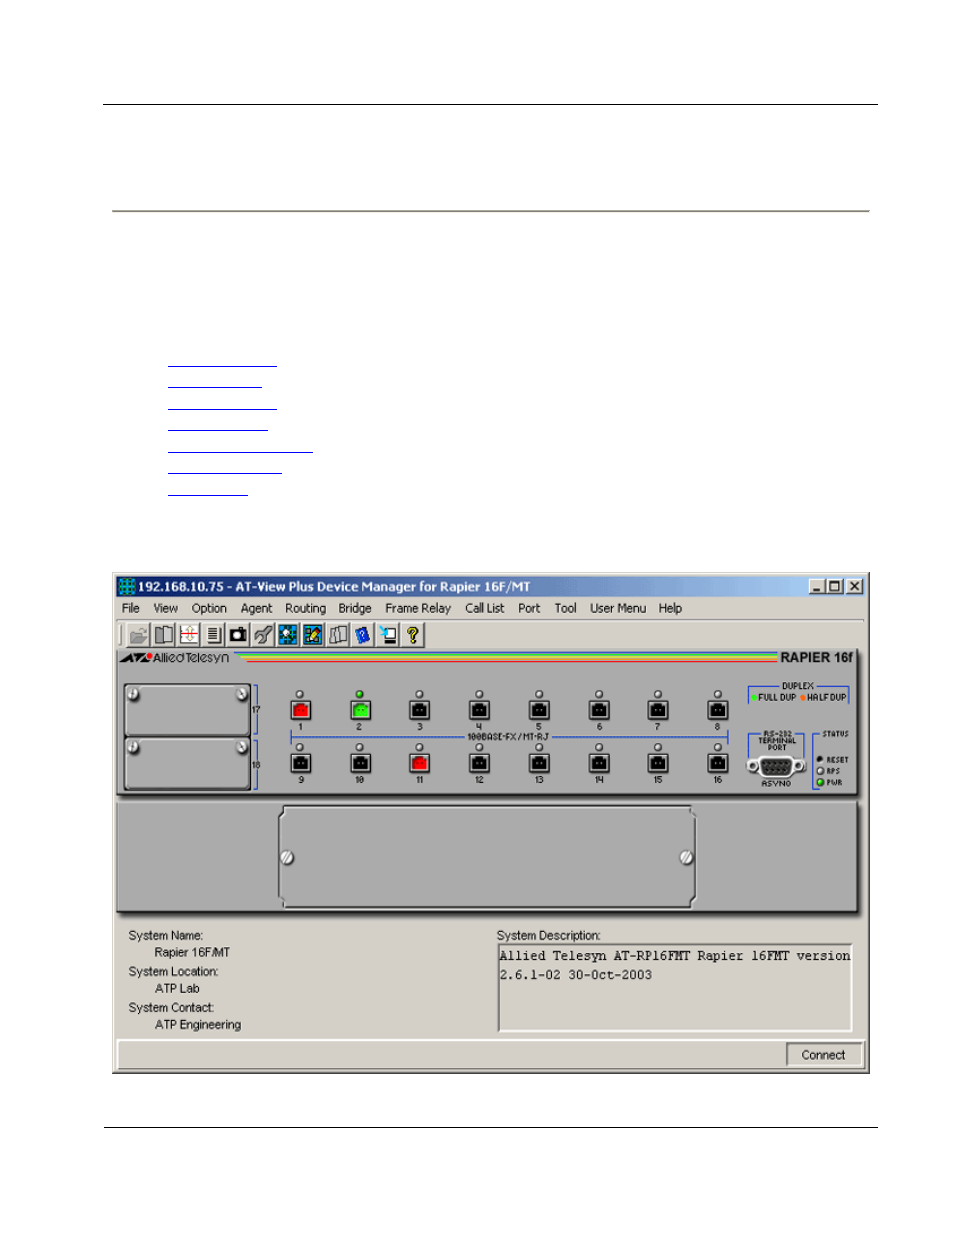The height and width of the screenshot is (1235, 954).
Task: Click the open book toolbar icon
Action: click(164, 635)
